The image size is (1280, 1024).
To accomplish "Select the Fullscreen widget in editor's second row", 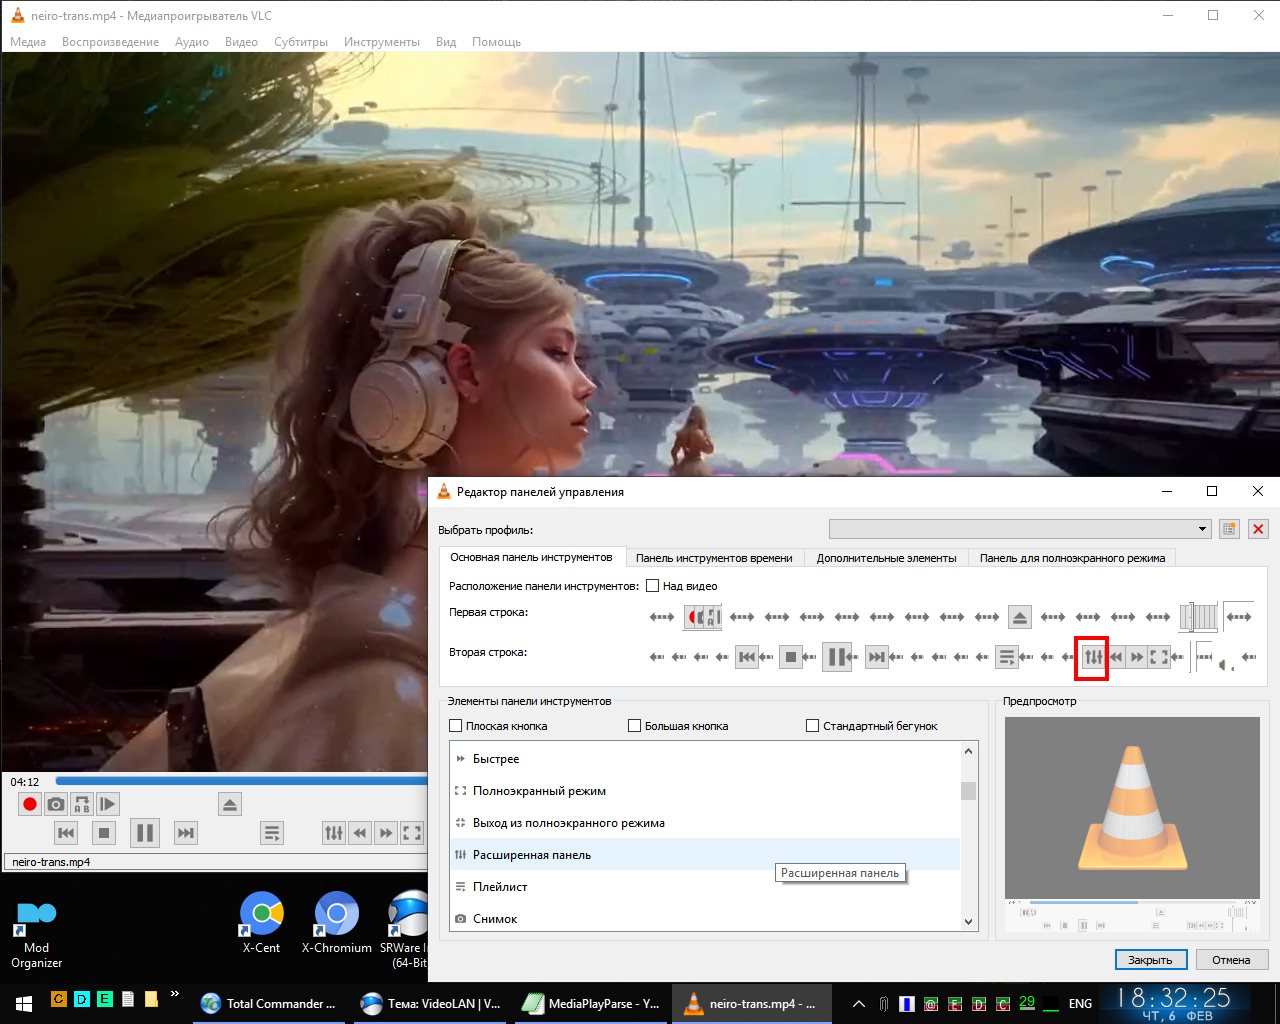I will pyautogui.click(x=1159, y=657).
